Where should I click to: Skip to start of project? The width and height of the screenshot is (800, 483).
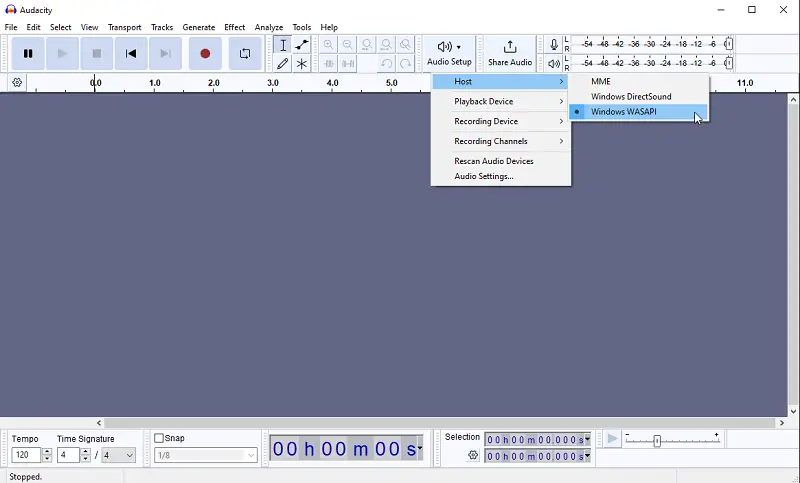click(x=131, y=53)
